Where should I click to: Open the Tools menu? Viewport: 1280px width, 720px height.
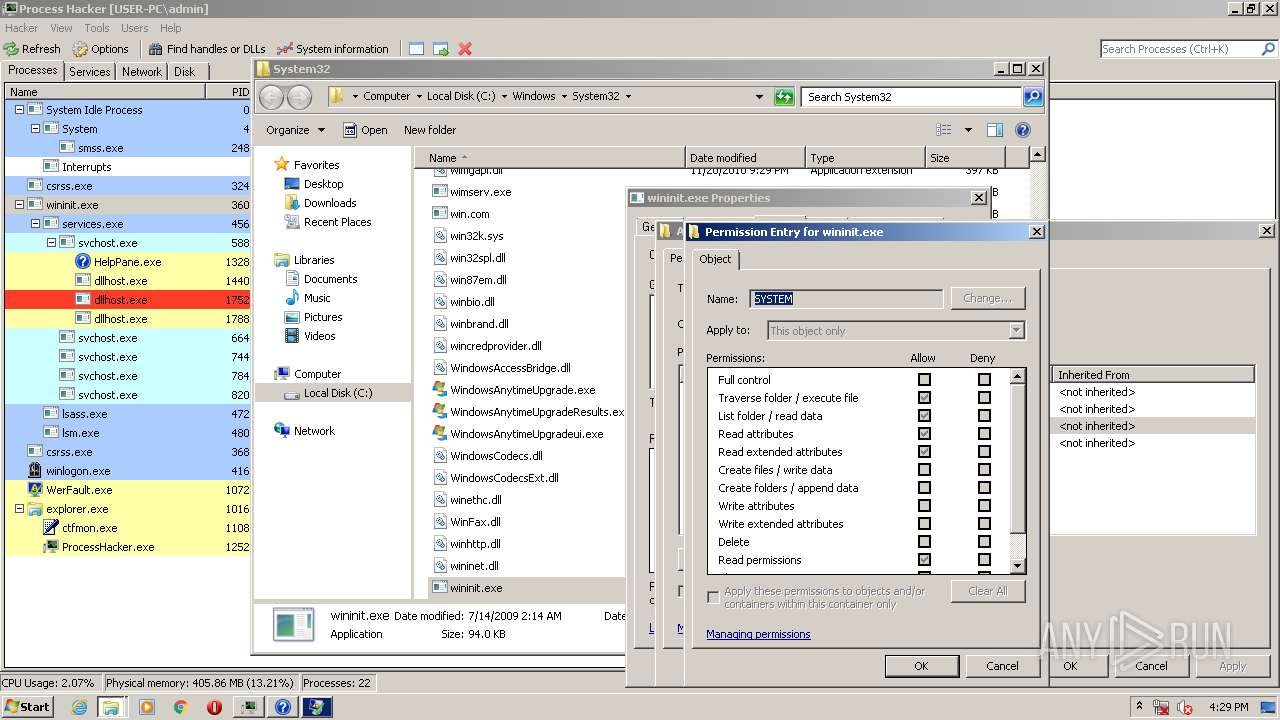pyautogui.click(x=97, y=28)
